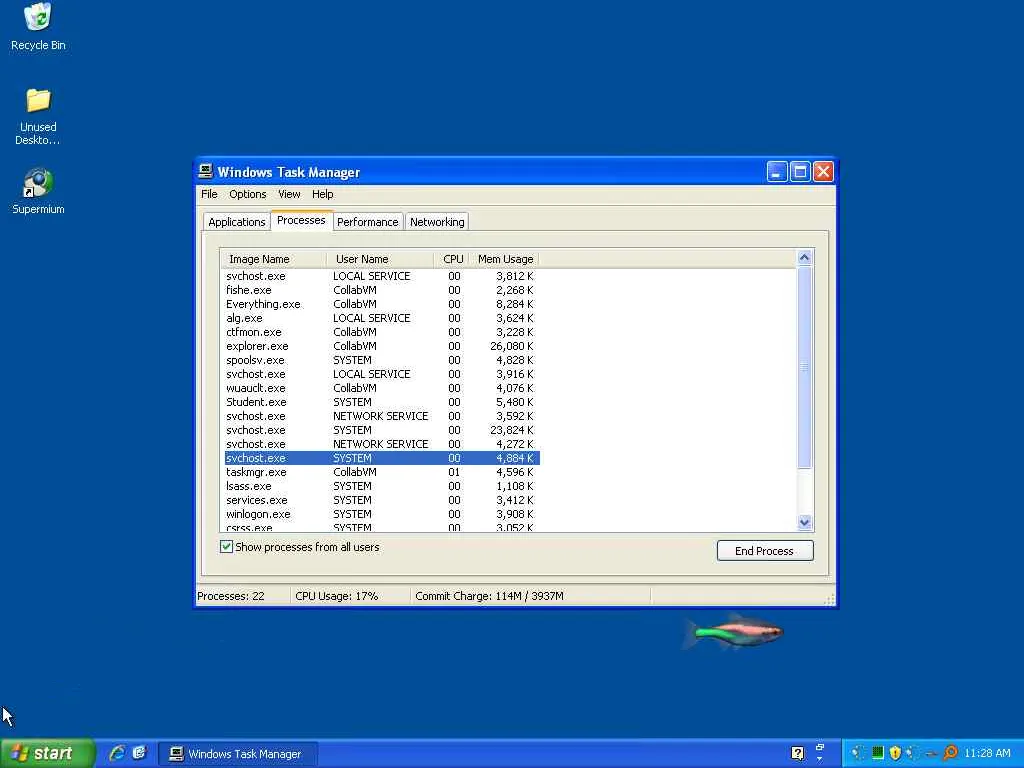Click the Windows Task Manager taskbar button
Viewport: 1024px width, 768px height.
point(238,754)
